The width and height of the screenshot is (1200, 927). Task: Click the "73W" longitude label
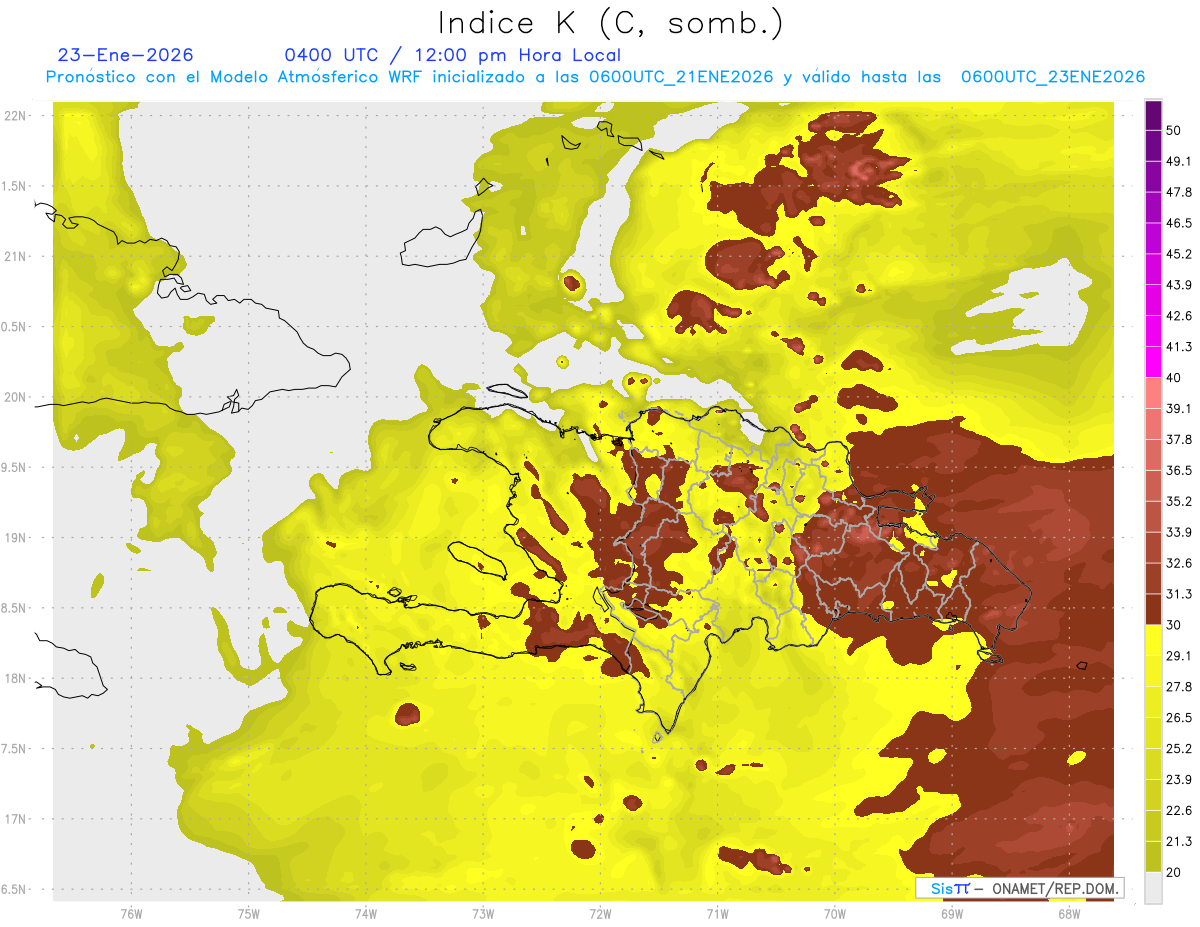(483, 914)
